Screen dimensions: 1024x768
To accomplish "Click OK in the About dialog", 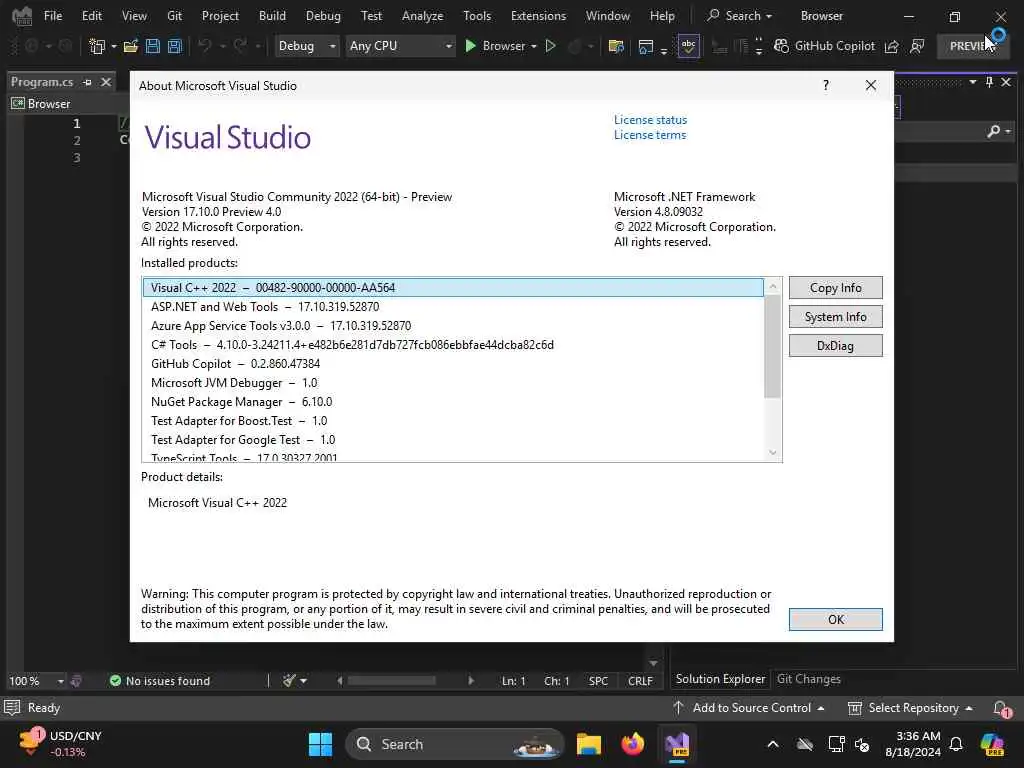I will point(835,619).
